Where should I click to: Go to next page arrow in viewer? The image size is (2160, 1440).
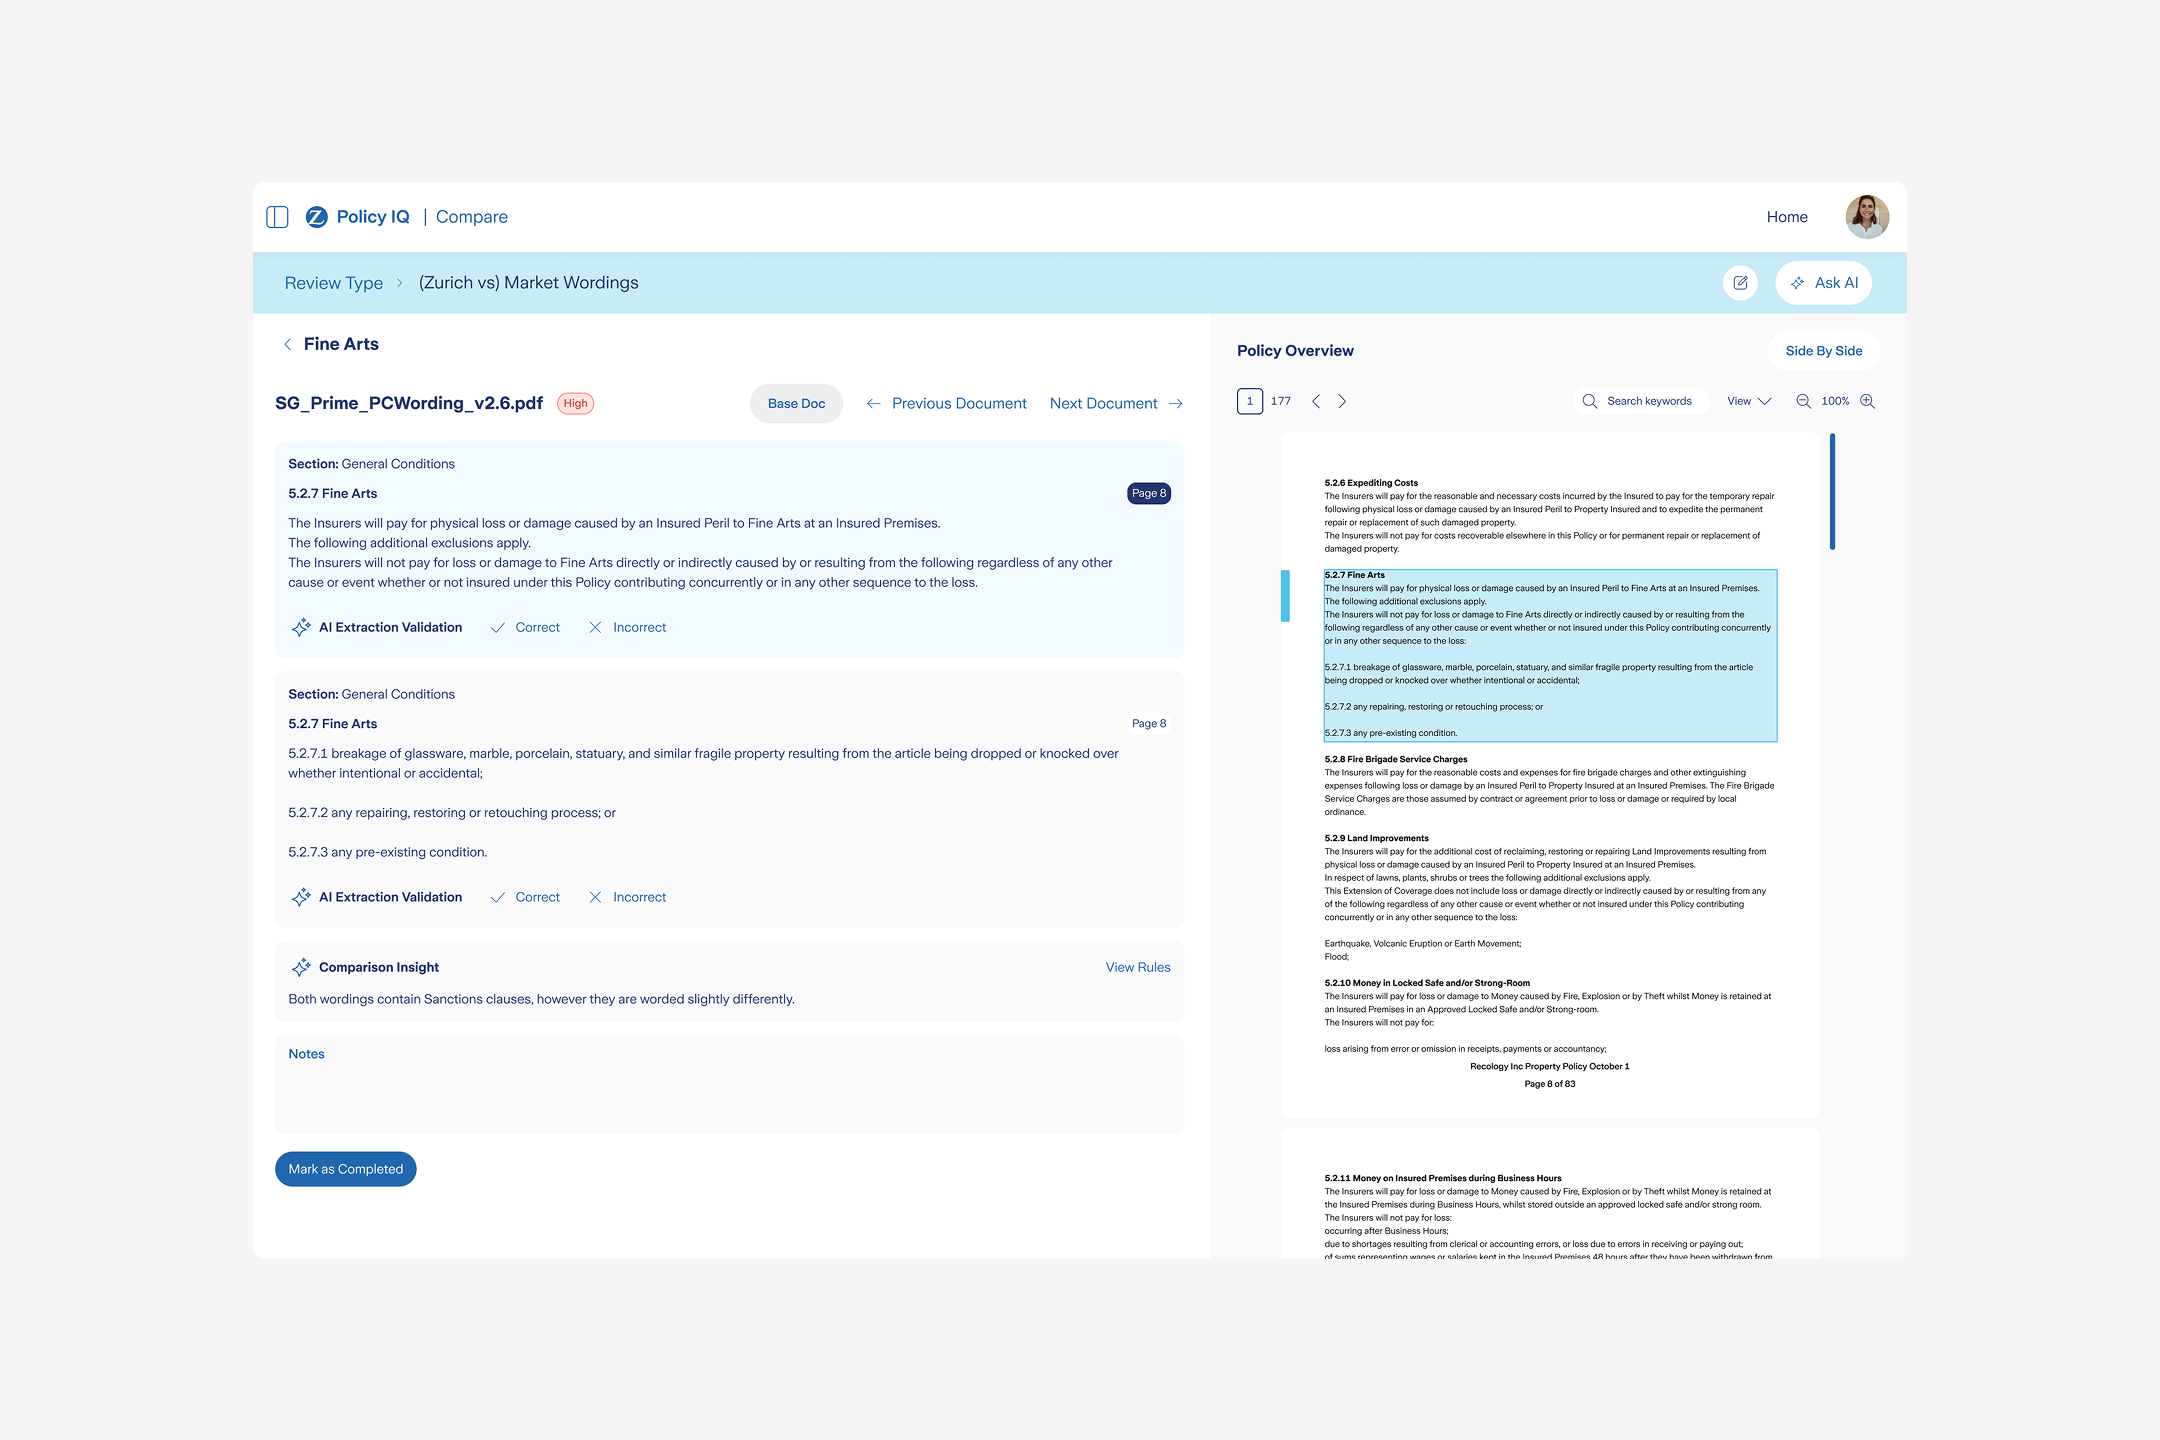(x=1342, y=401)
